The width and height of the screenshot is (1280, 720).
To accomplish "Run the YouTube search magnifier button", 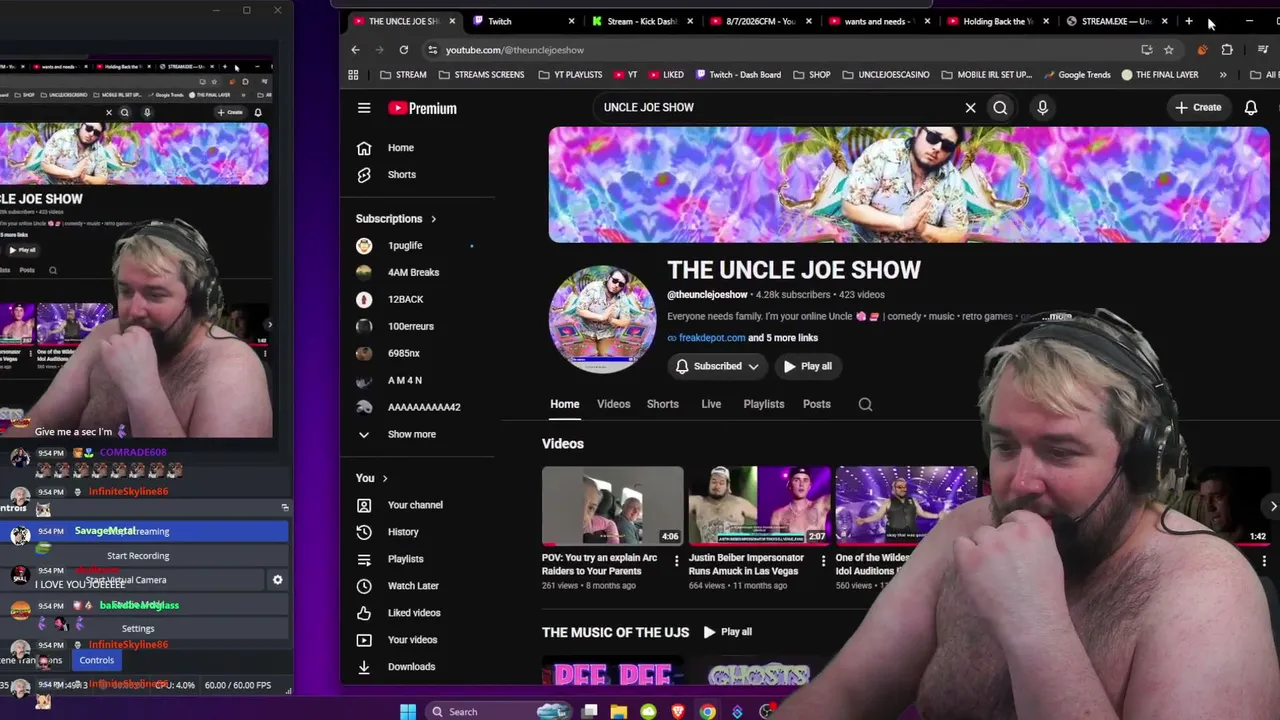I will point(1000,108).
